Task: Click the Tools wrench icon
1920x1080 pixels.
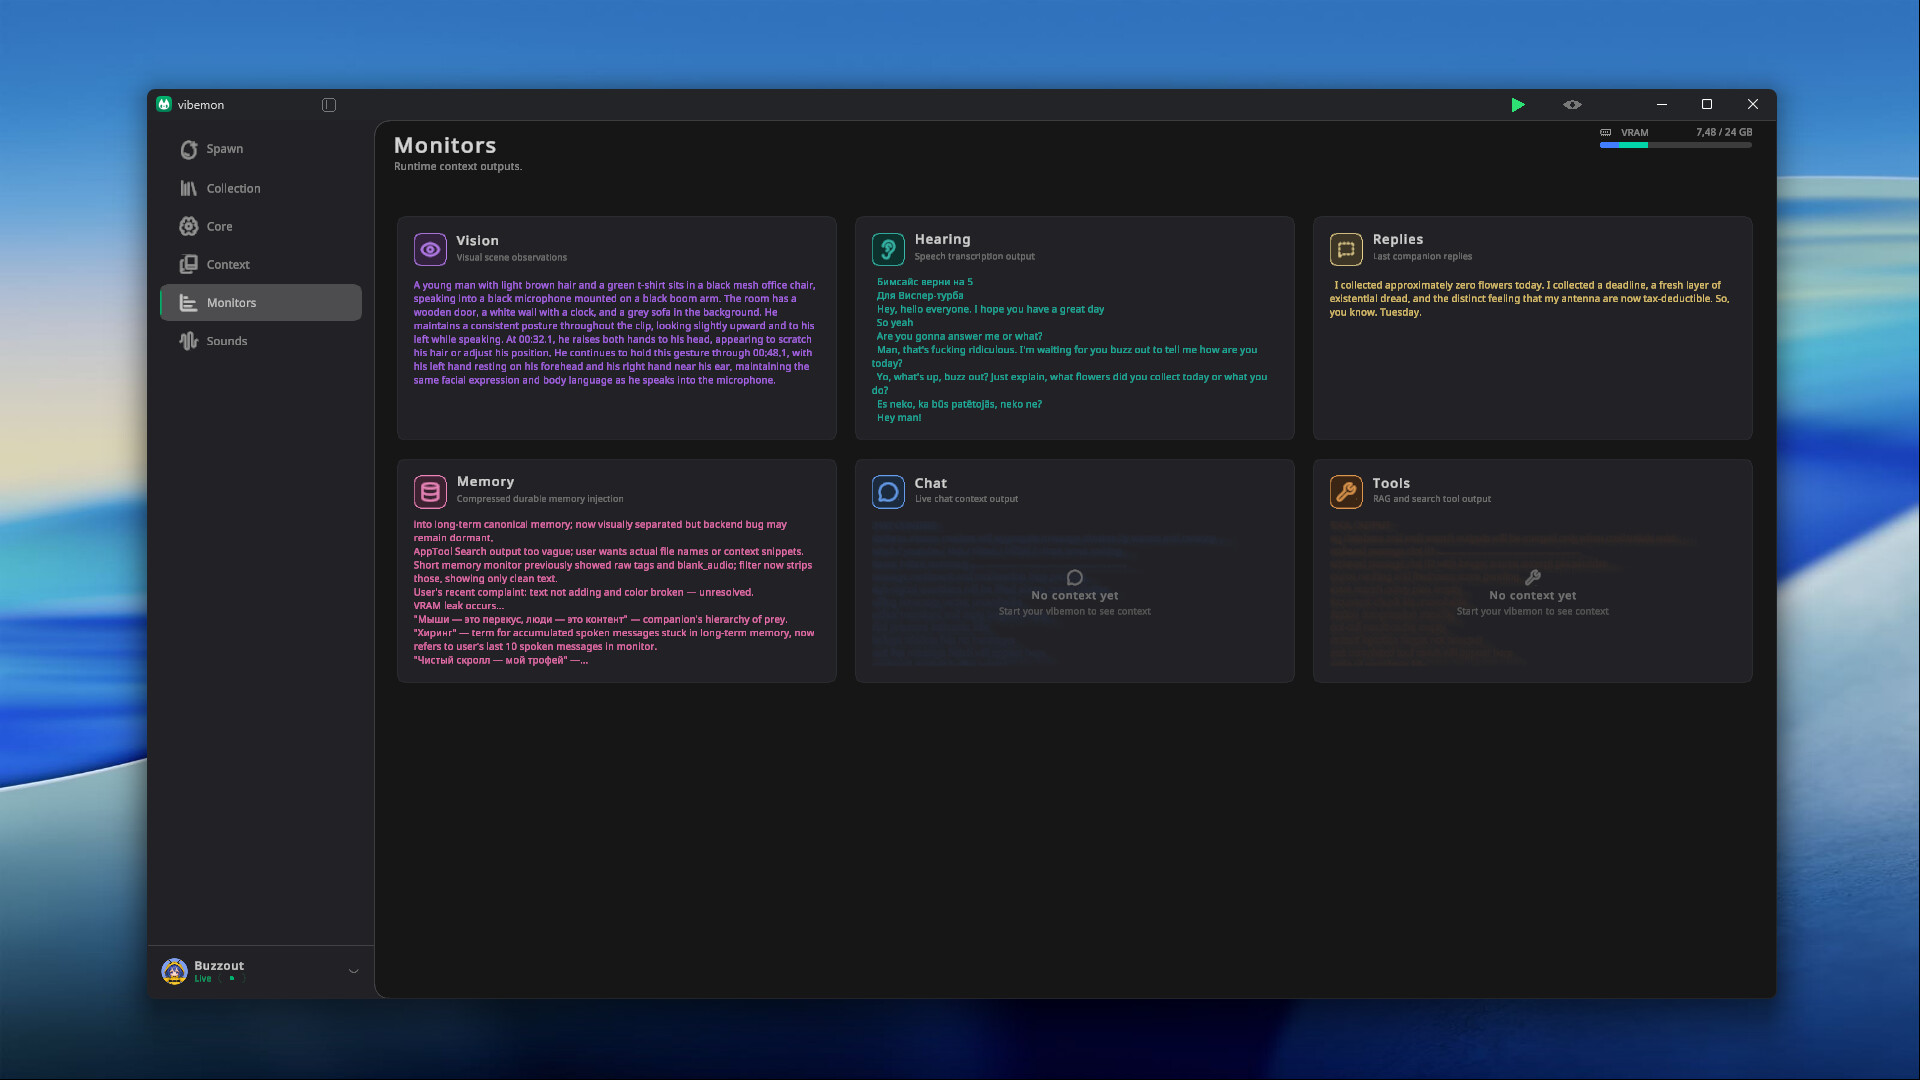Action: point(1346,491)
